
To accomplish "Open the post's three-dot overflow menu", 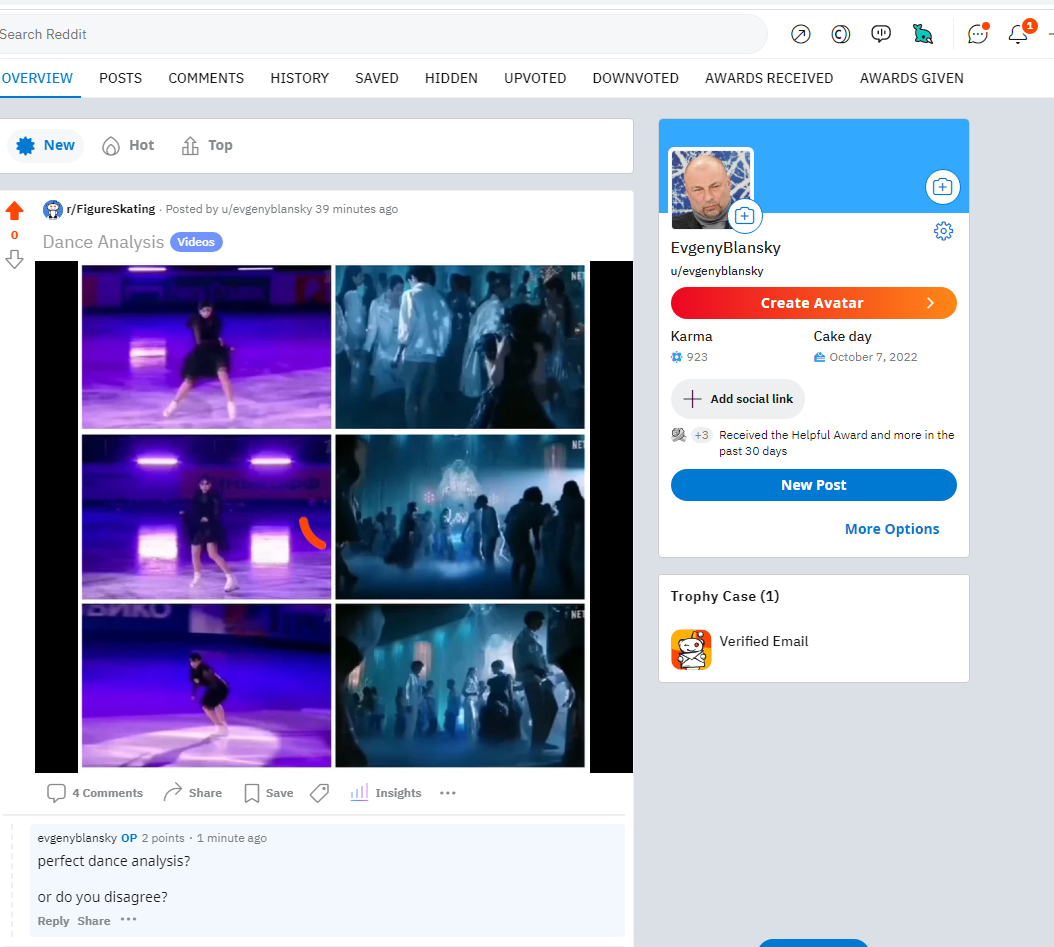I will pyautogui.click(x=448, y=793).
